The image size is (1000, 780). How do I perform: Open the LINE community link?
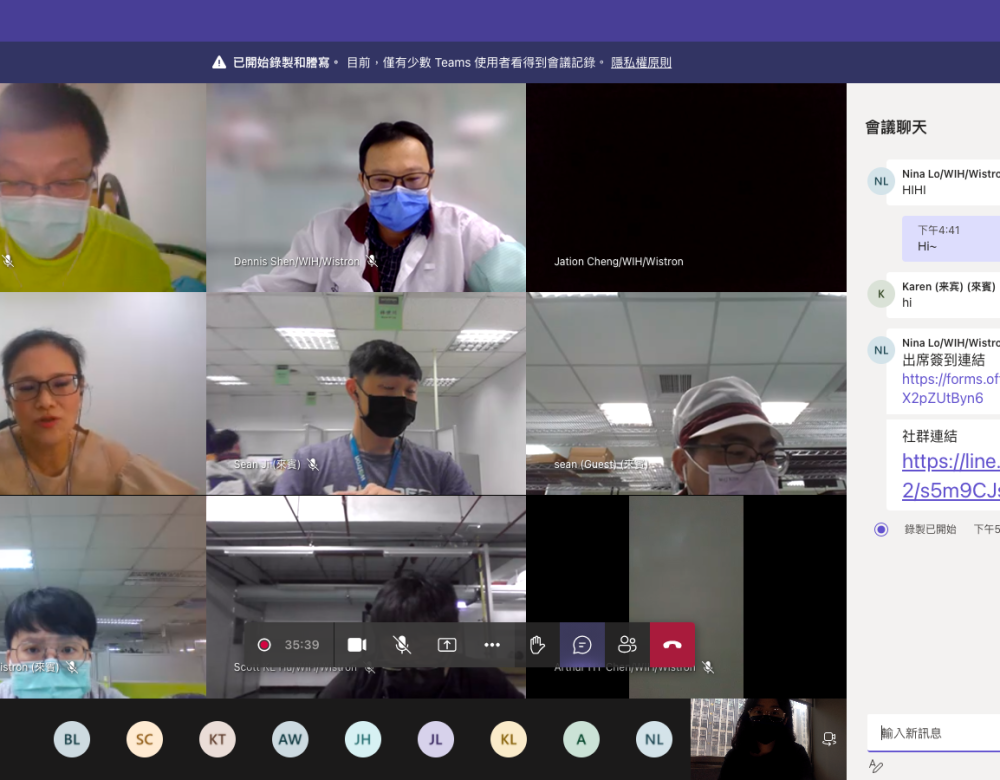tap(950, 476)
